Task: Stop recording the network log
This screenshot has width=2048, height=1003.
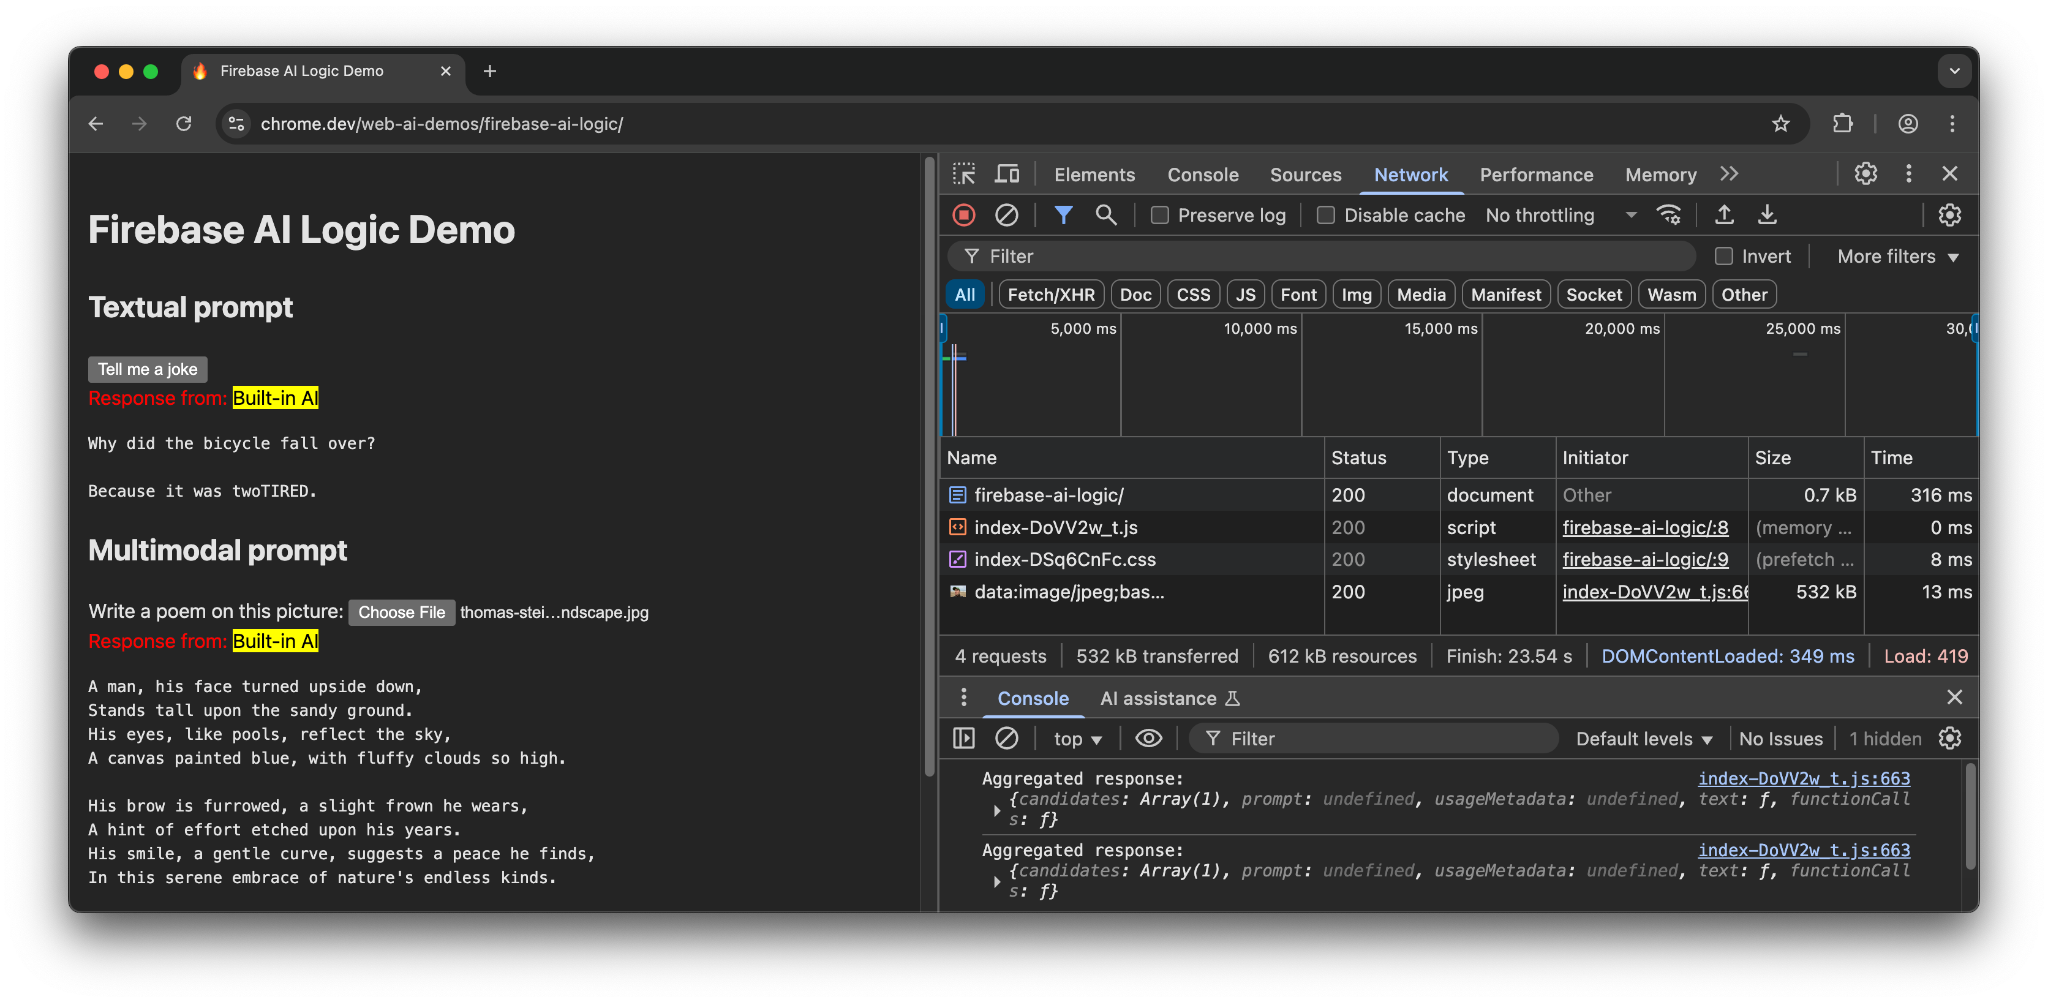Action: [x=963, y=215]
